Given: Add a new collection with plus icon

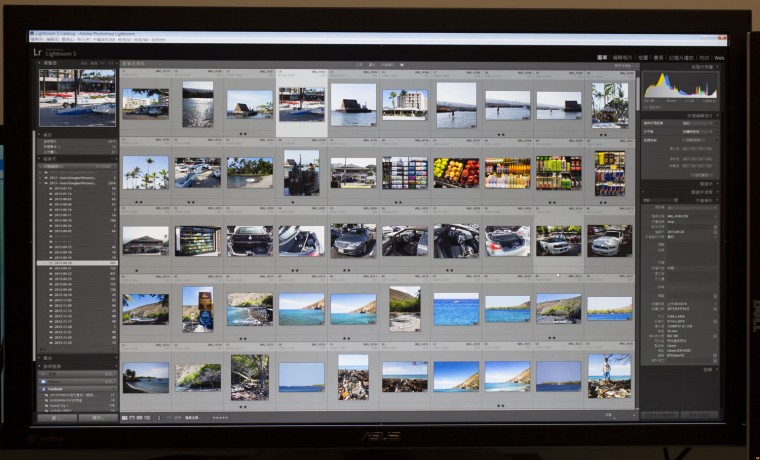Looking at the screenshot, I should (116, 358).
